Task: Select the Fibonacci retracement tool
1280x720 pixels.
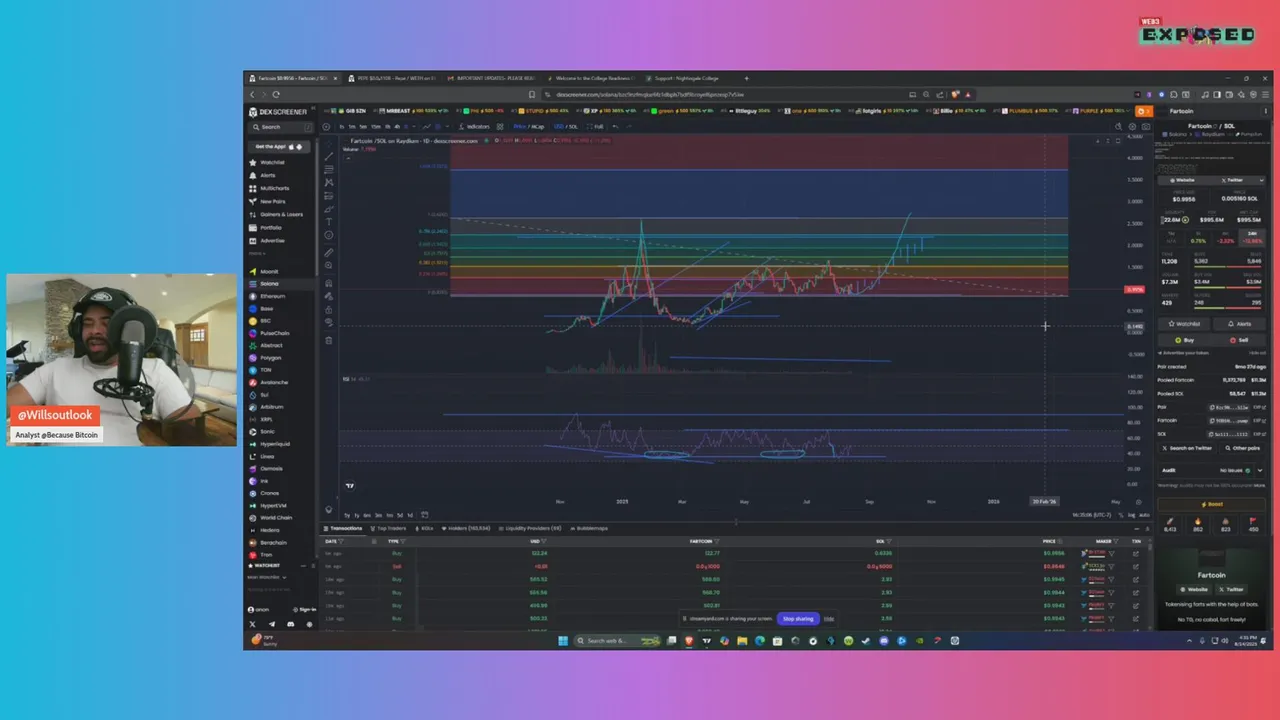Action: (329, 169)
